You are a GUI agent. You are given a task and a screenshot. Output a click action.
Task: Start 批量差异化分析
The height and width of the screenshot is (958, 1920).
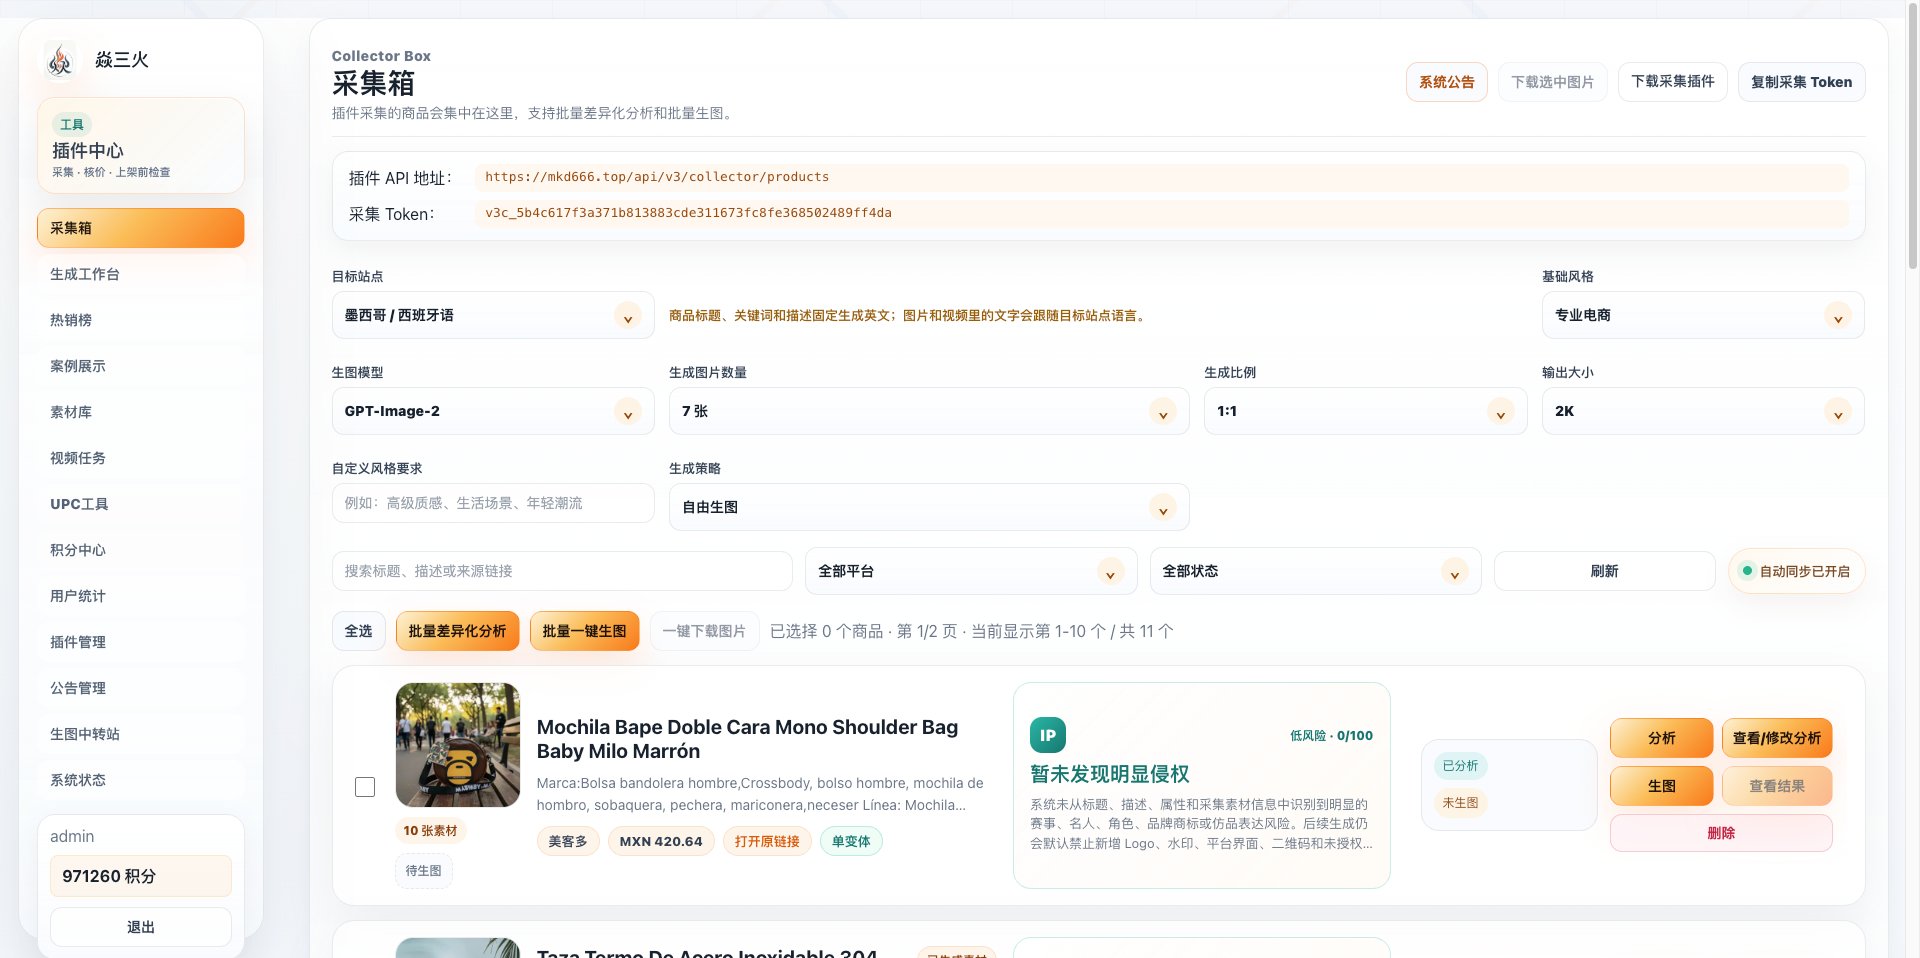click(x=457, y=631)
